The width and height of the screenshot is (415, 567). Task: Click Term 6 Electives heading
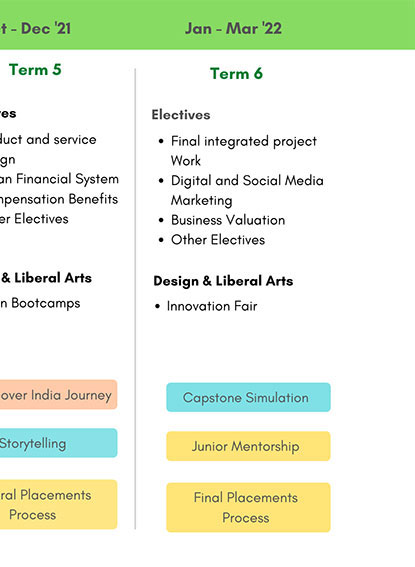click(x=181, y=115)
